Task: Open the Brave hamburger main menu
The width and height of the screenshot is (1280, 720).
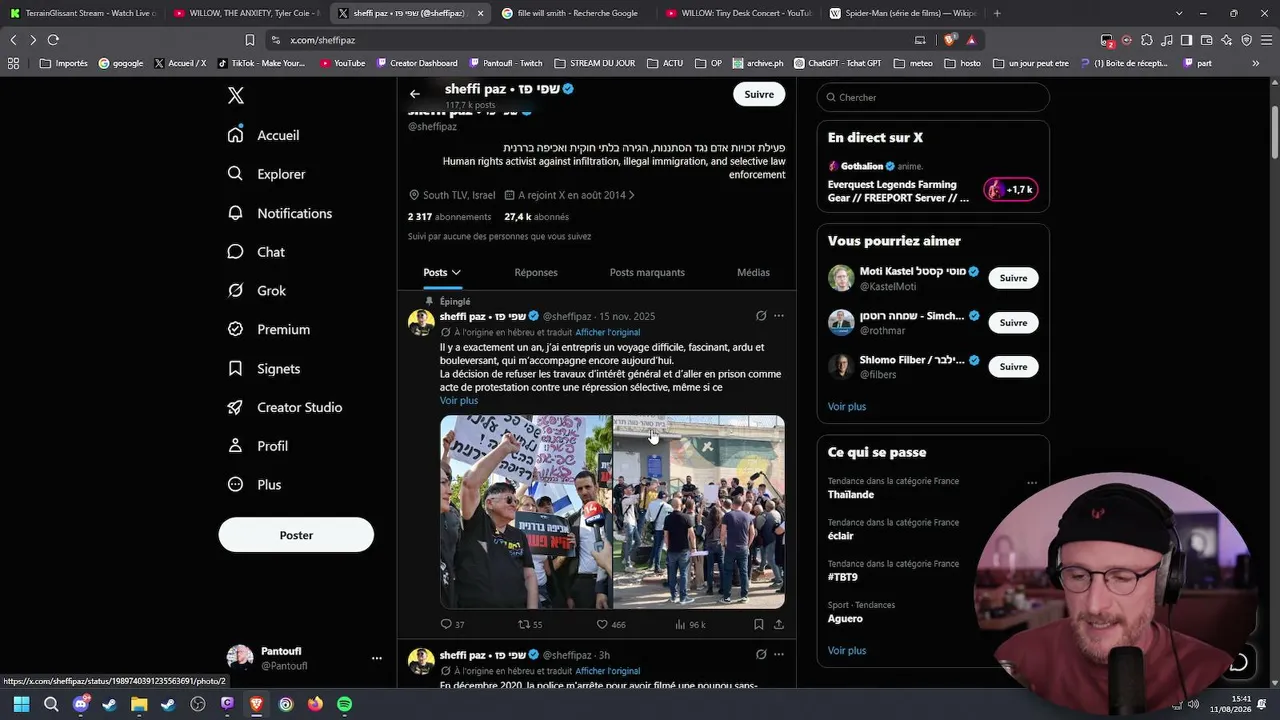Action: coord(1266,40)
